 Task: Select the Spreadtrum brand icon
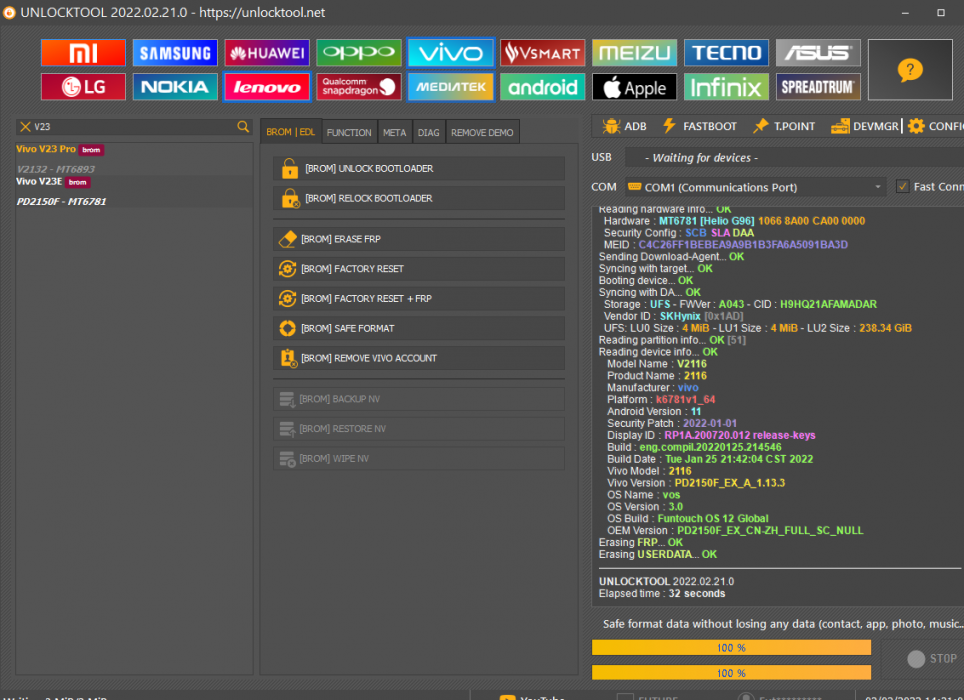[x=818, y=87]
